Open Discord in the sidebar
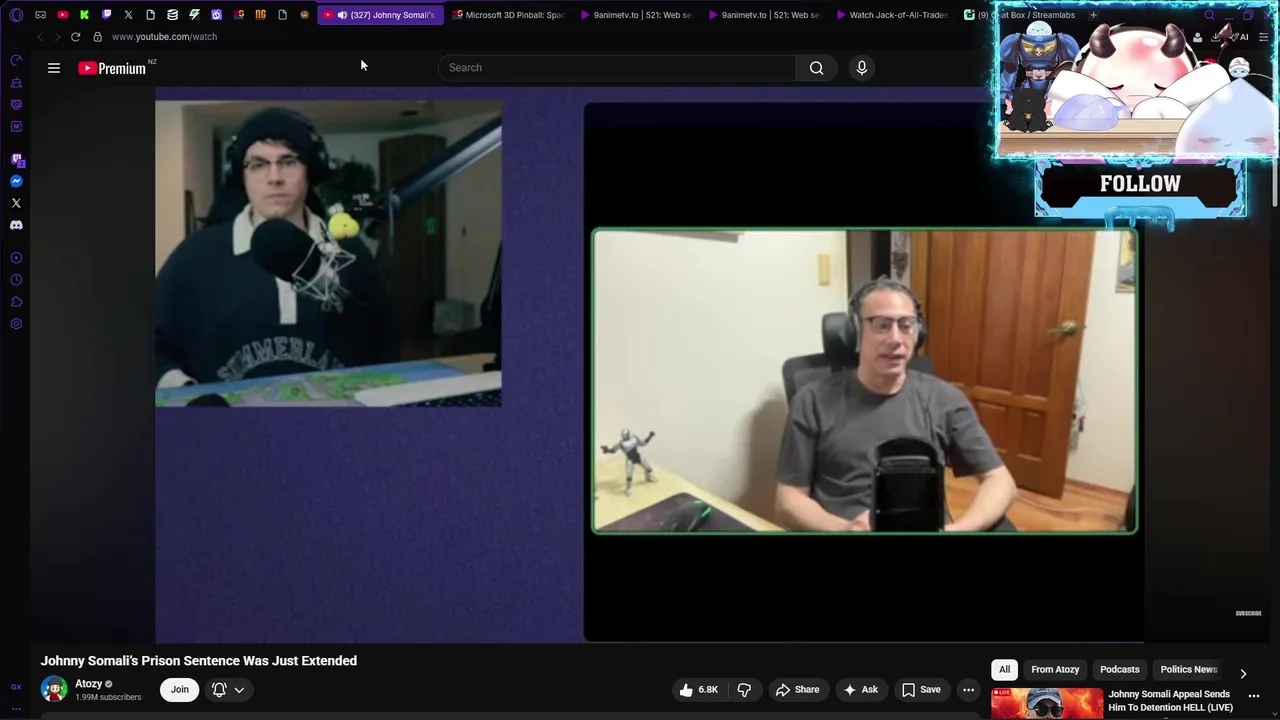The height and width of the screenshot is (720, 1280). click(x=16, y=225)
